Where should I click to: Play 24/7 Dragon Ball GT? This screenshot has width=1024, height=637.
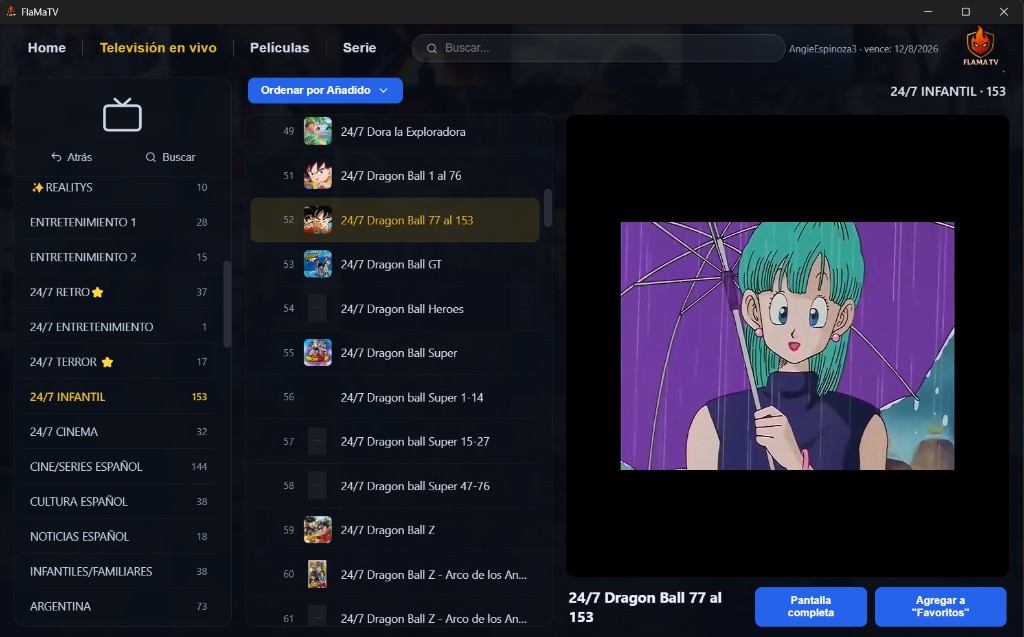pyautogui.click(x=395, y=264)
